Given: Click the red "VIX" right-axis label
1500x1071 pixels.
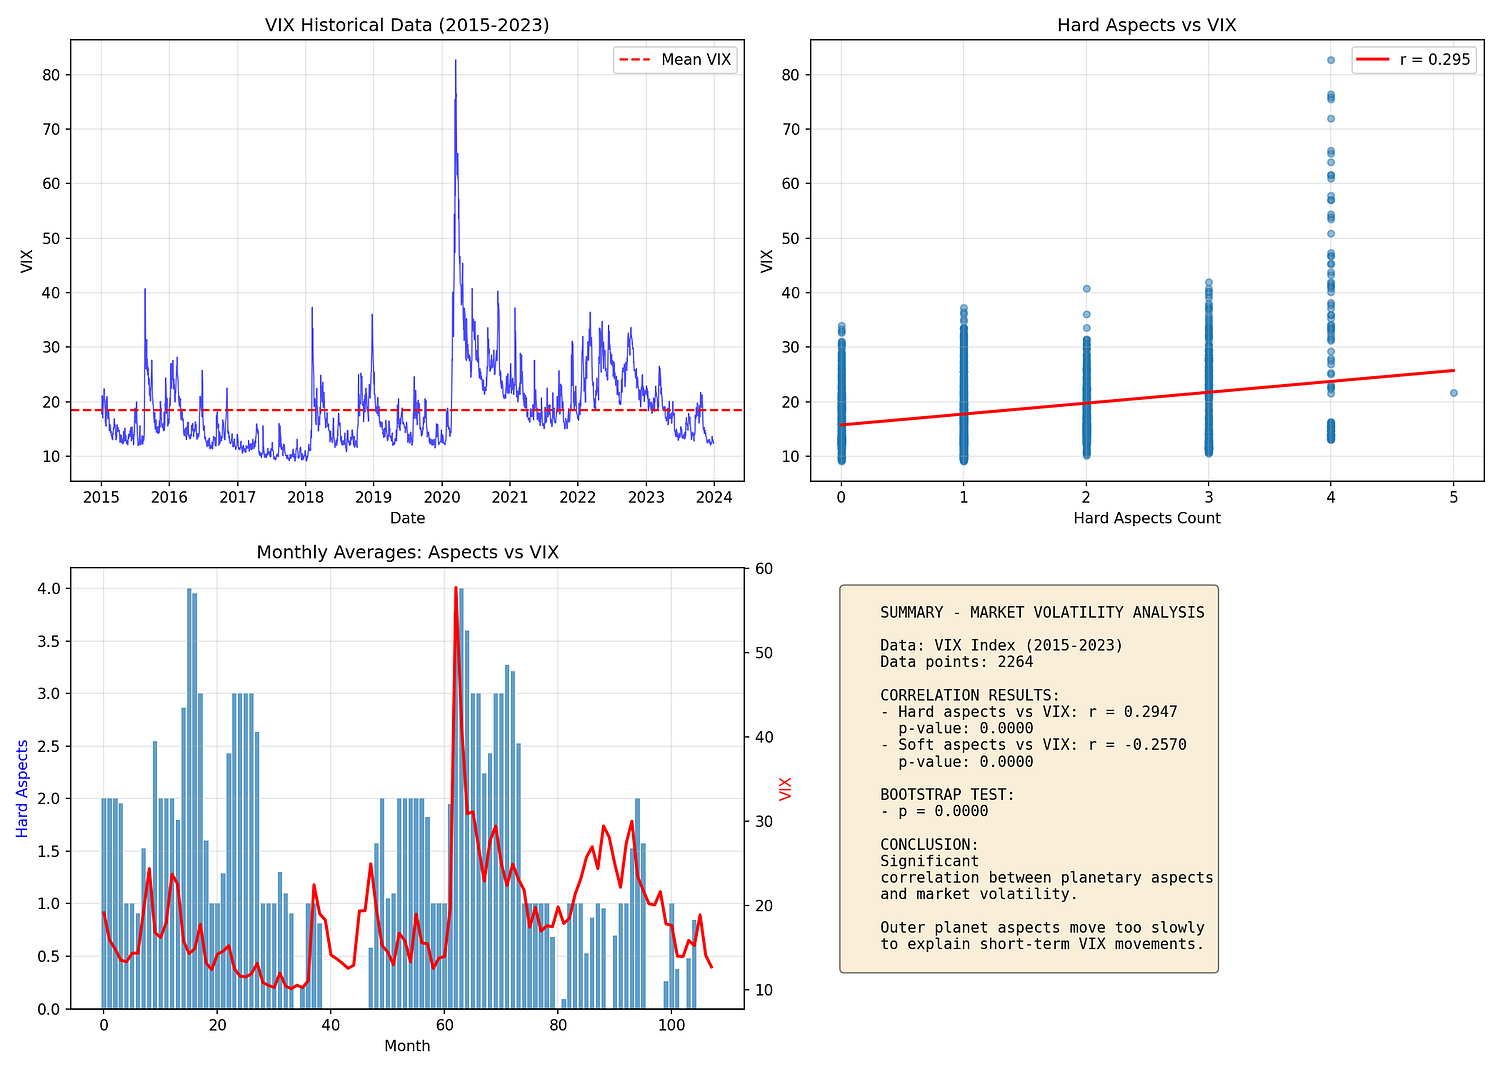Looking at the screenshot, I should [x=785, y=788].
